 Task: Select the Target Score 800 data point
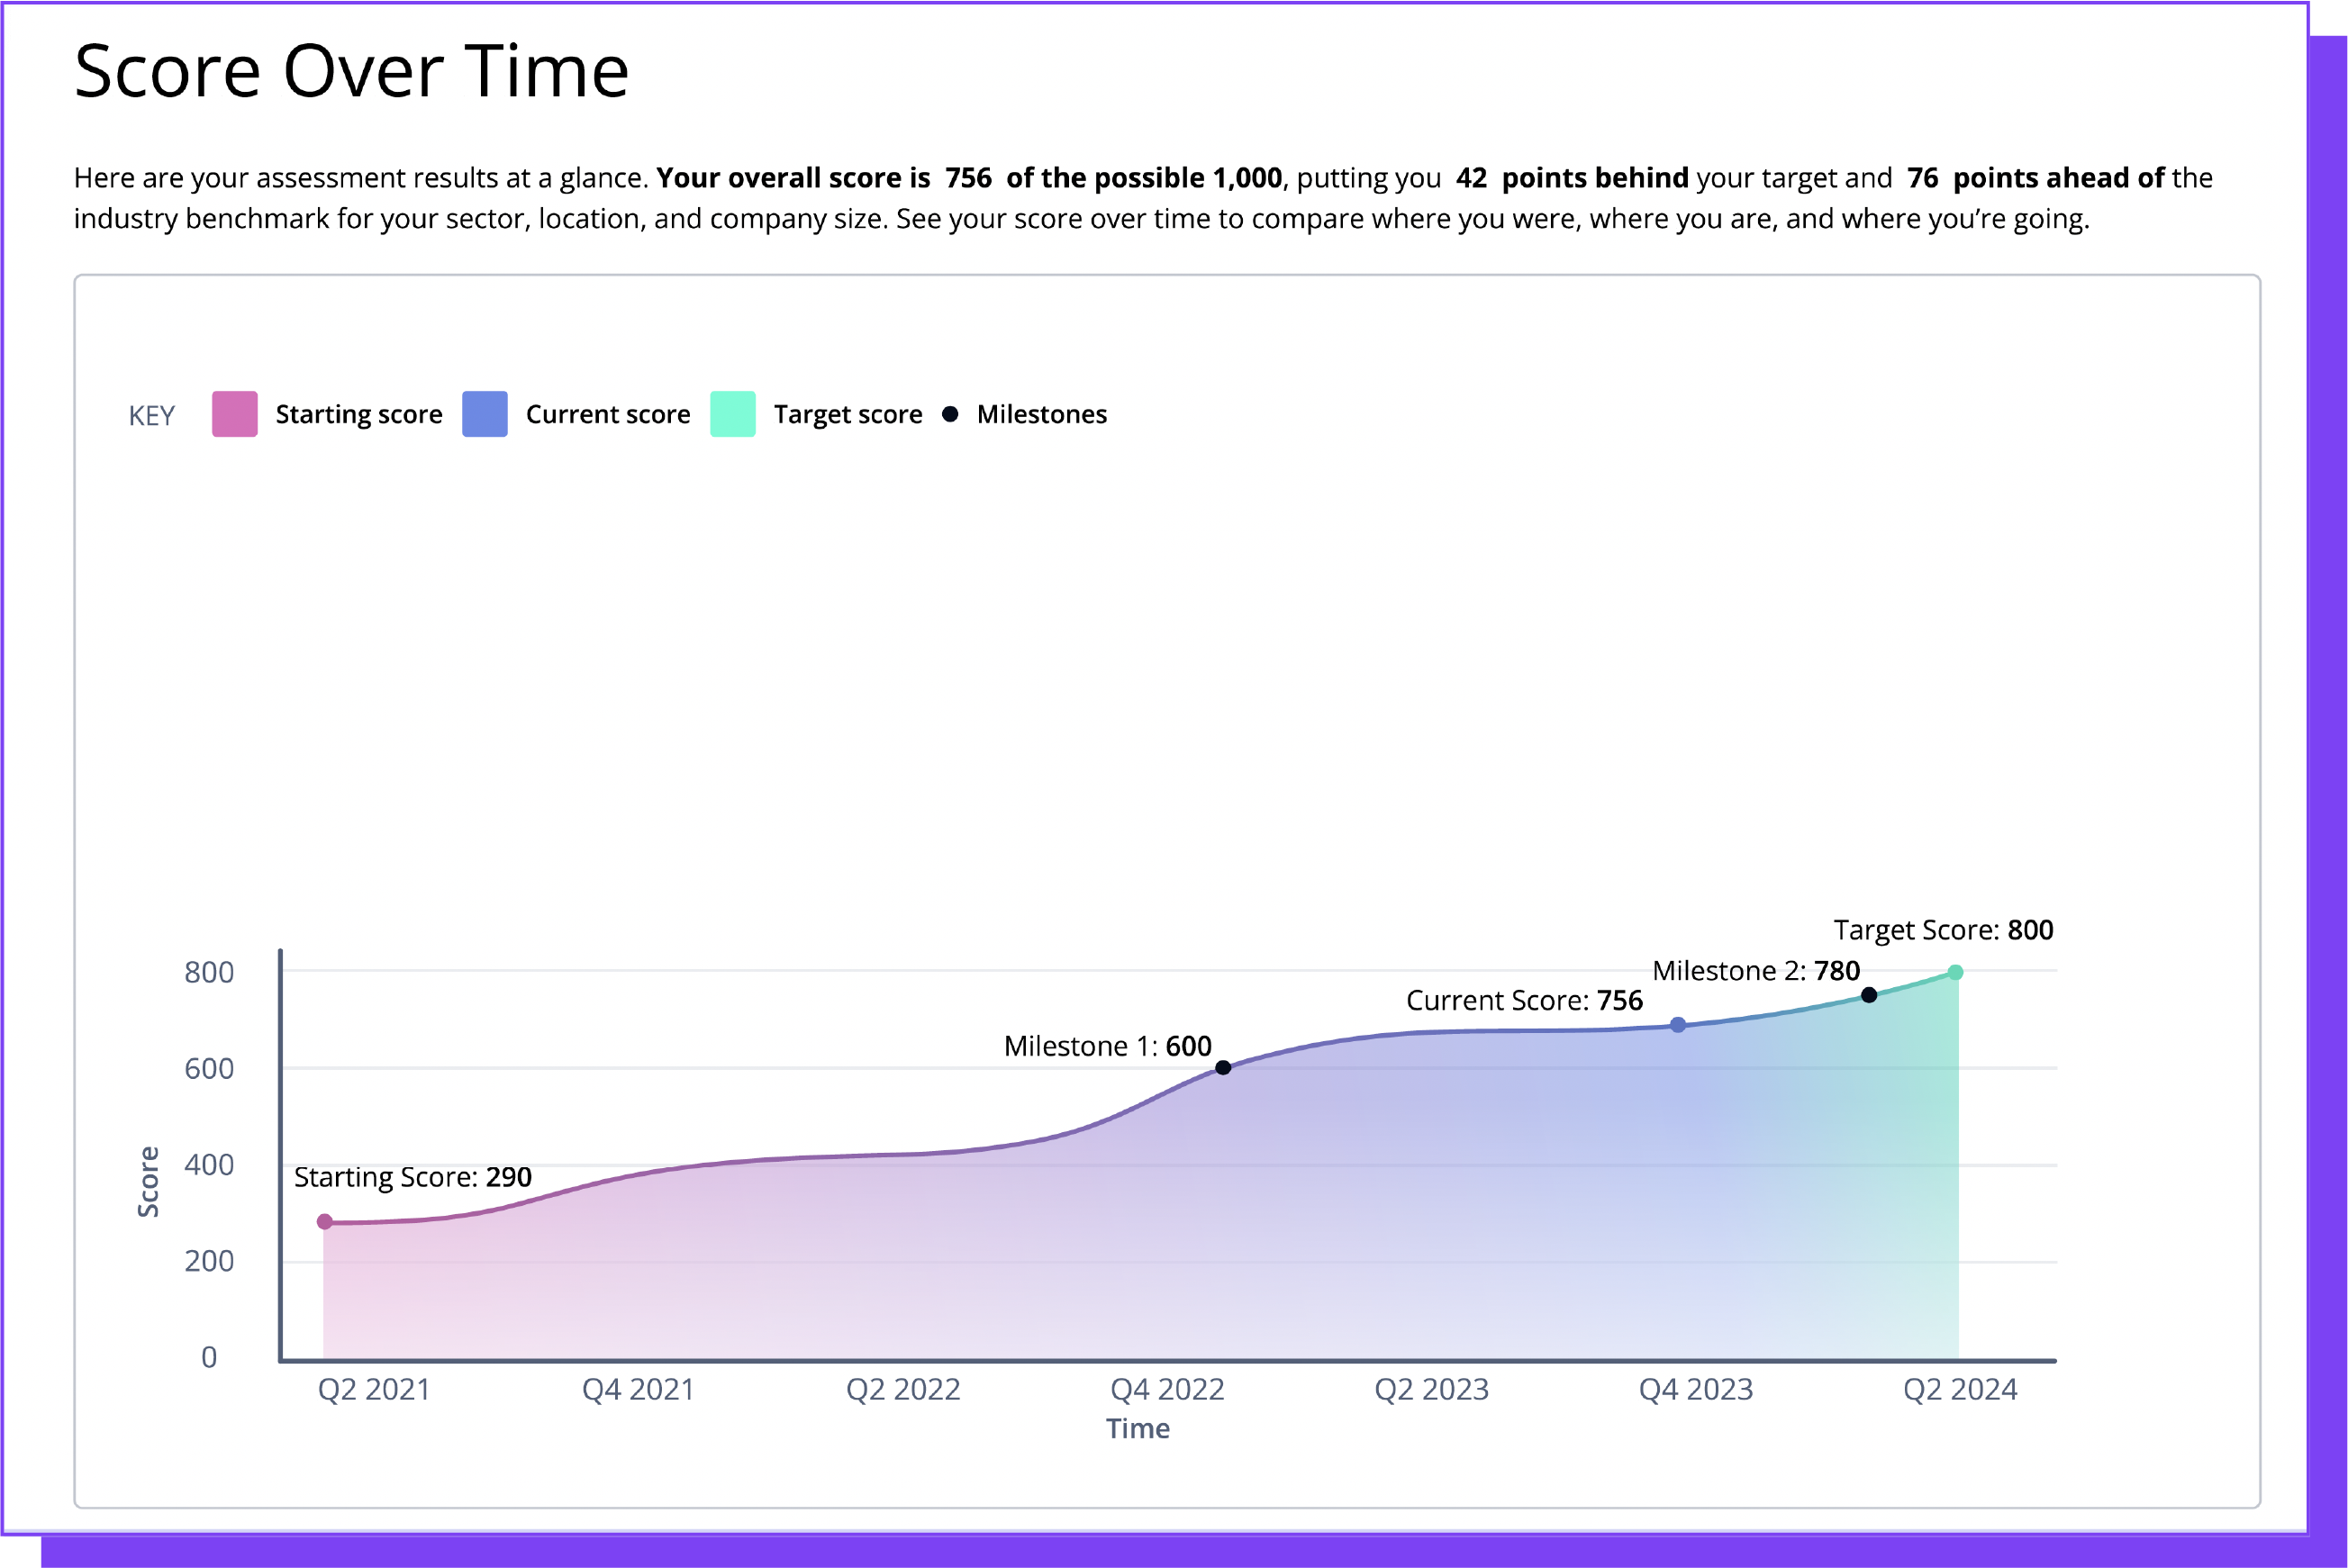pos(1956,972)
